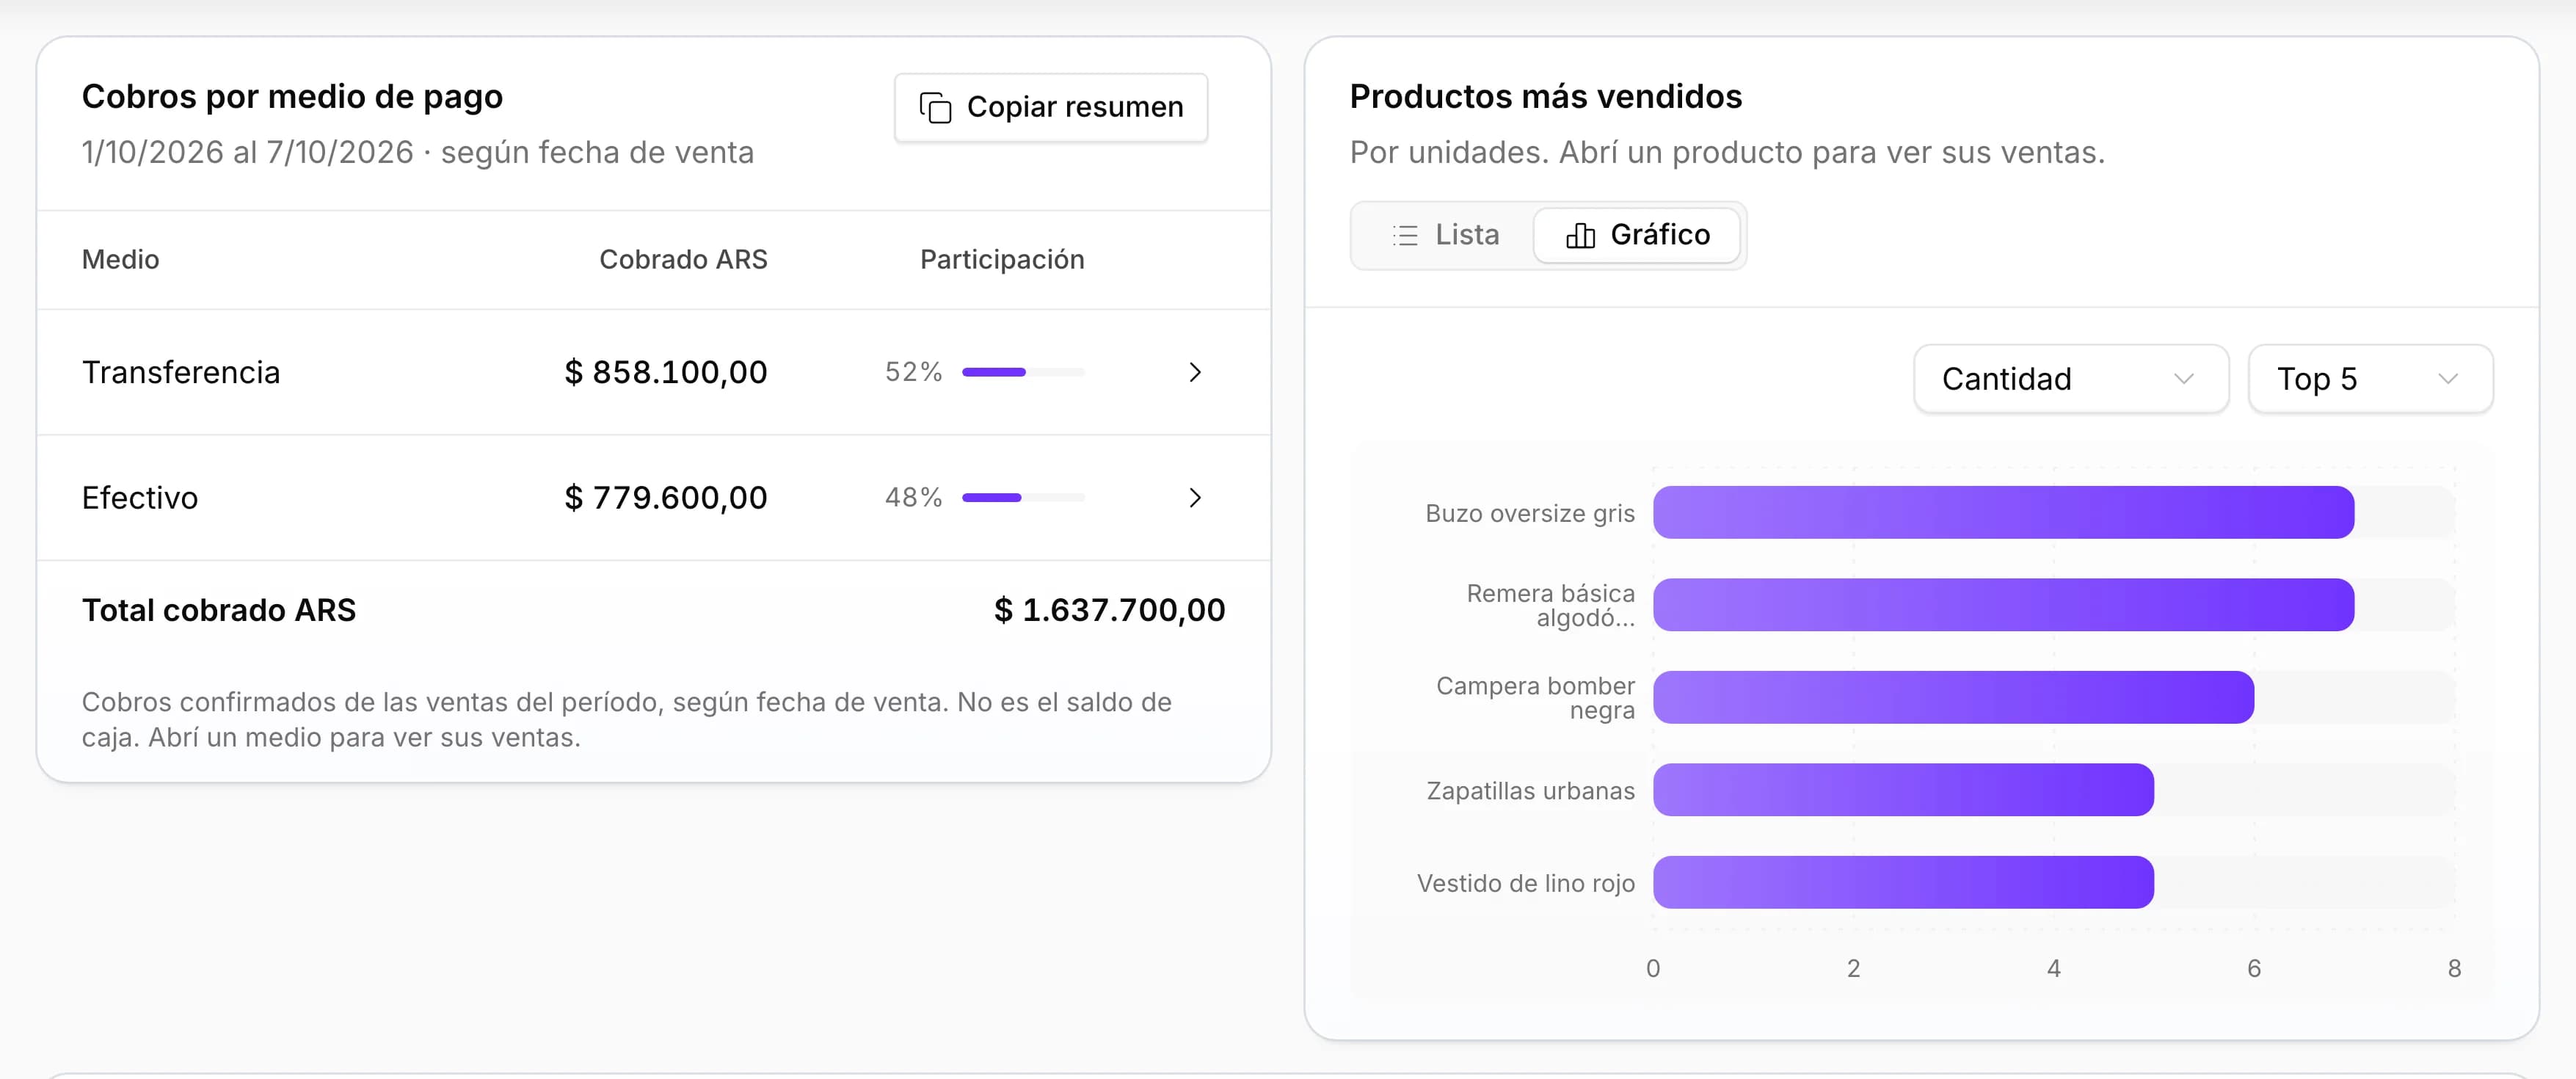Select the Remera básica algodó... bar
2576x1079 pixels.
pos(2003,605)
